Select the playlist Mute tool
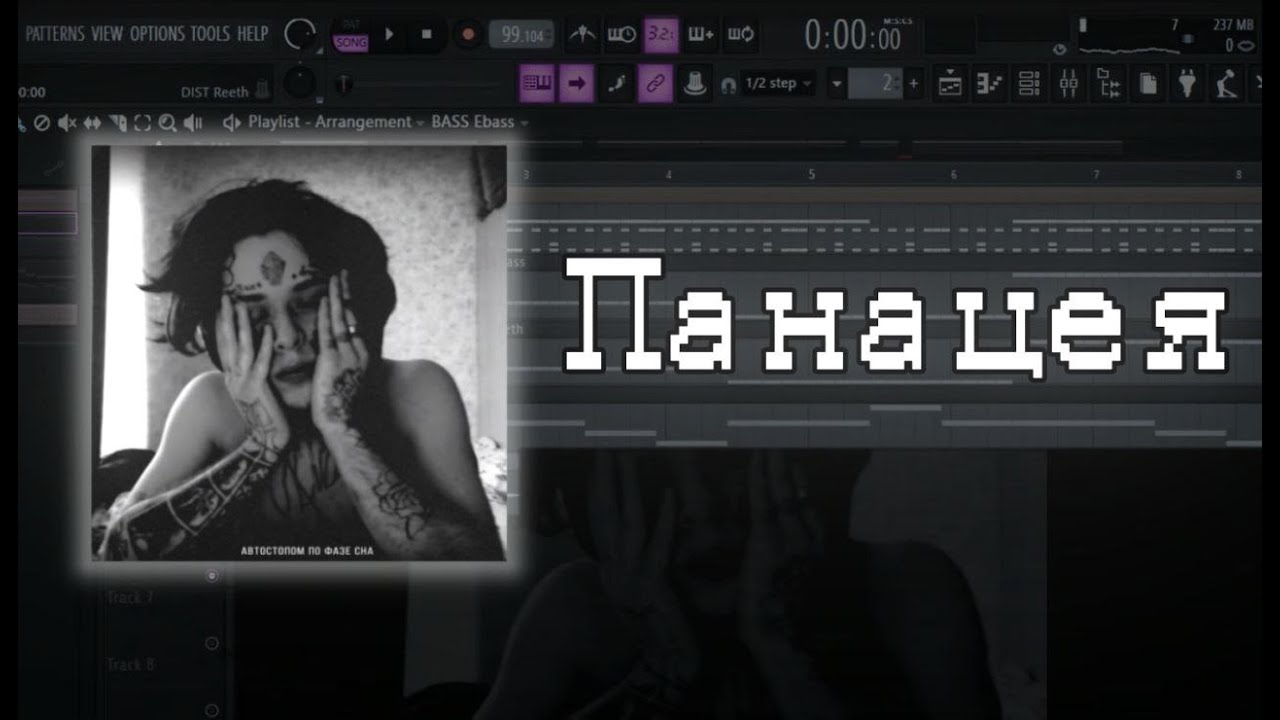The image size is (1280, 720). 67,123
